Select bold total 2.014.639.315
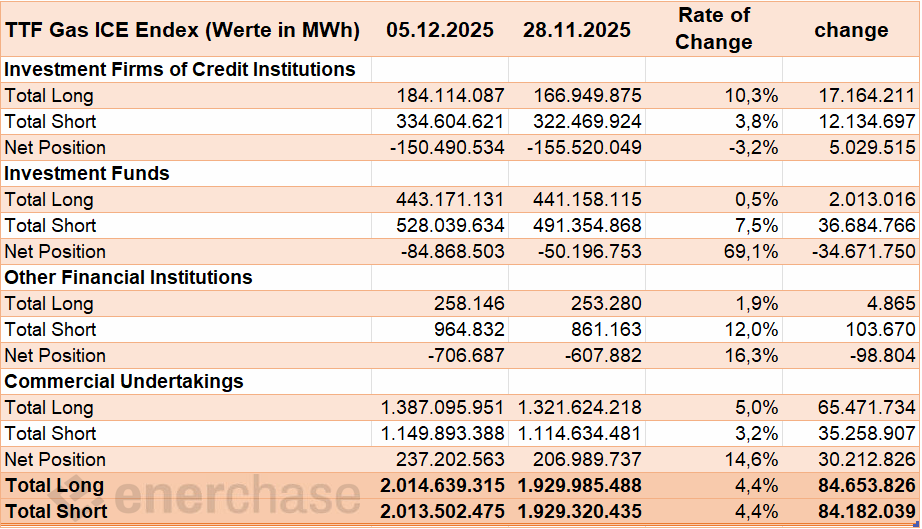Screen dimensions: 922x529 [x=440, y=486]
